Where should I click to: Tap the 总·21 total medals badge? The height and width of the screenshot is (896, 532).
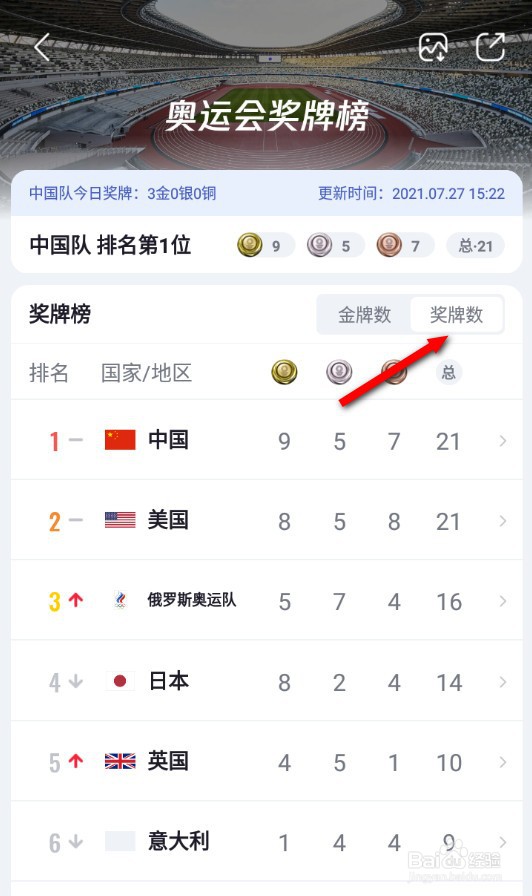[475, 246]
